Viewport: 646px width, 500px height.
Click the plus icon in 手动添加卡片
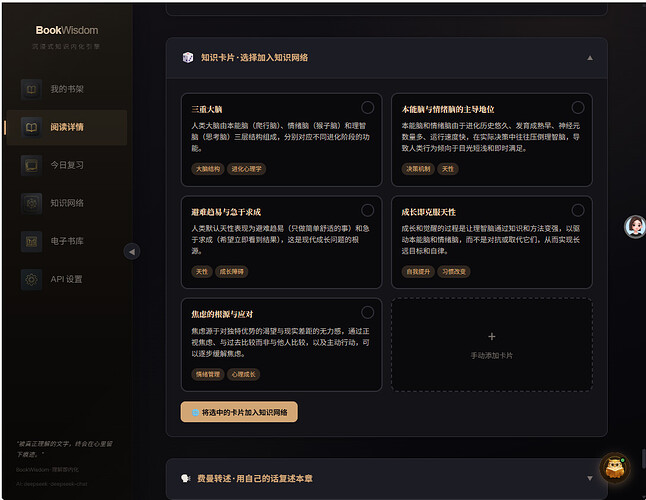click(492, 336)
